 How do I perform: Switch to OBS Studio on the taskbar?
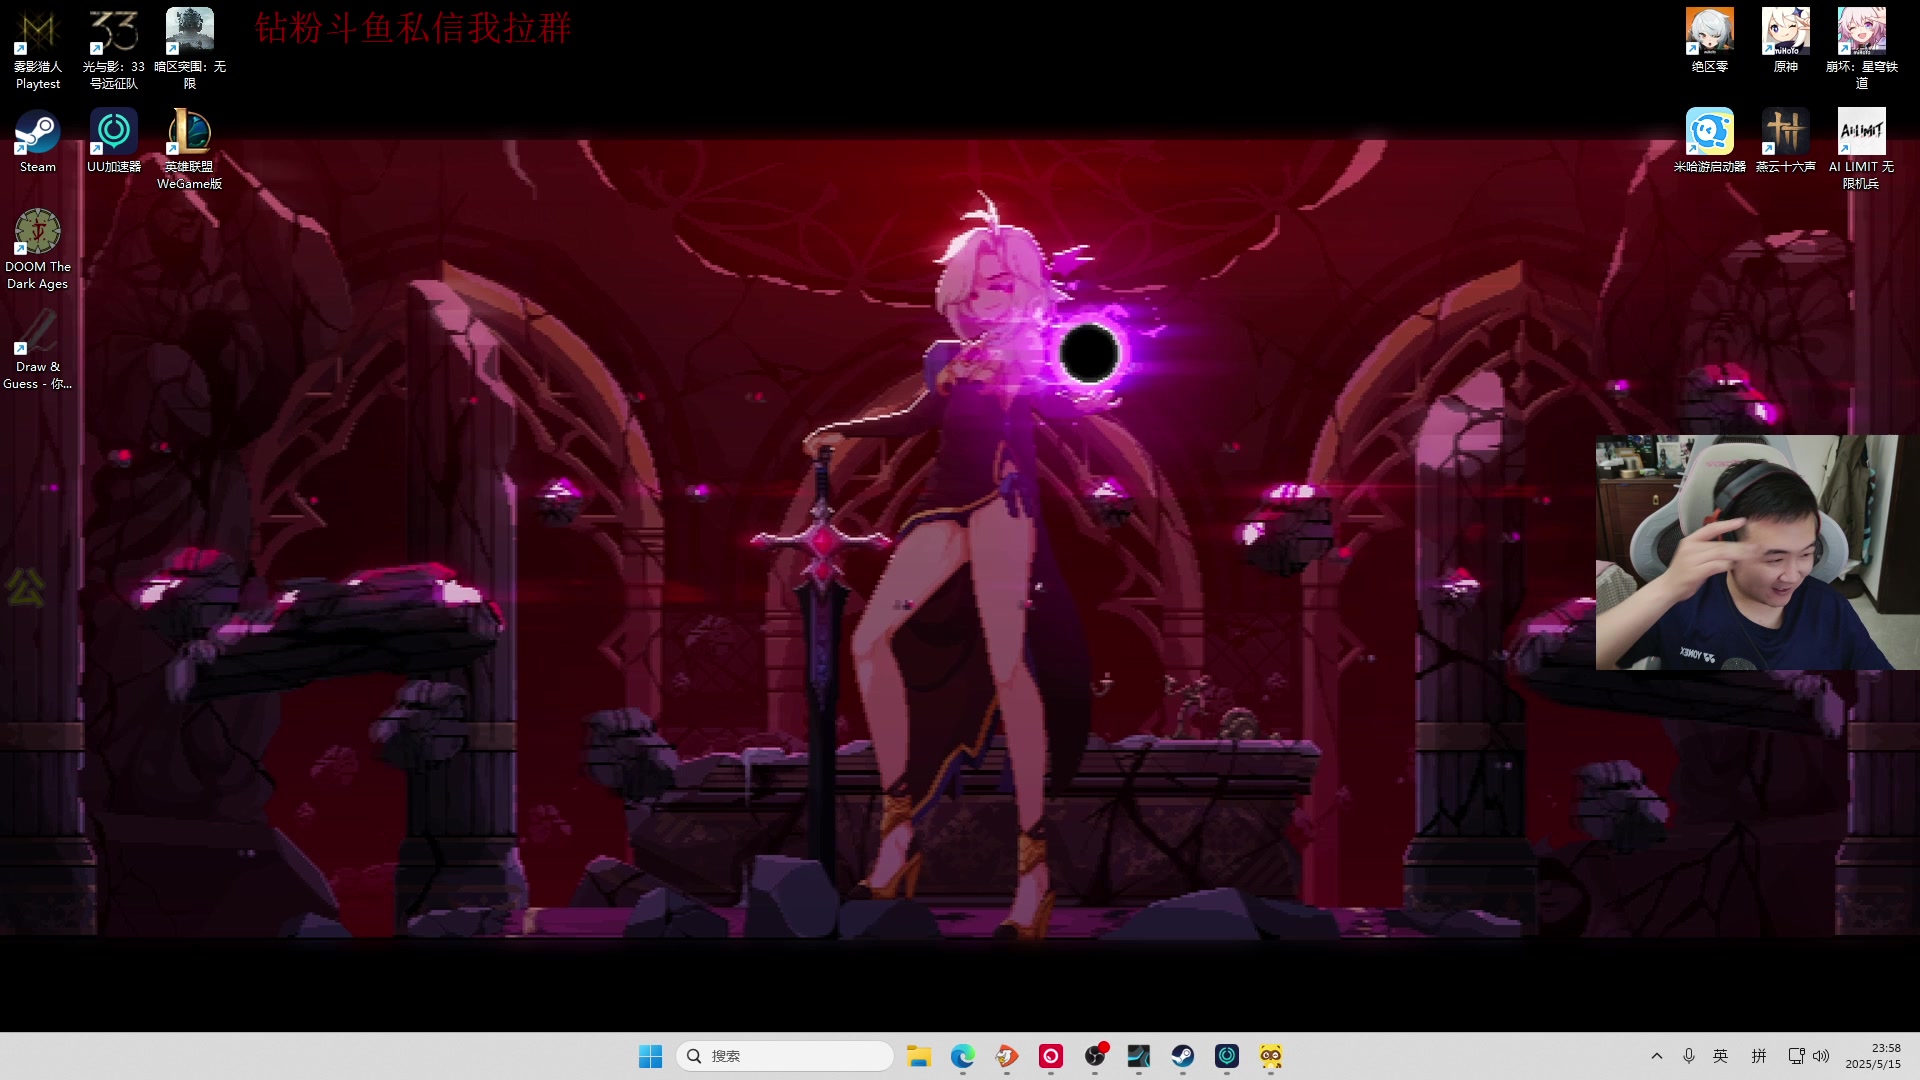click(1095, 1056)
